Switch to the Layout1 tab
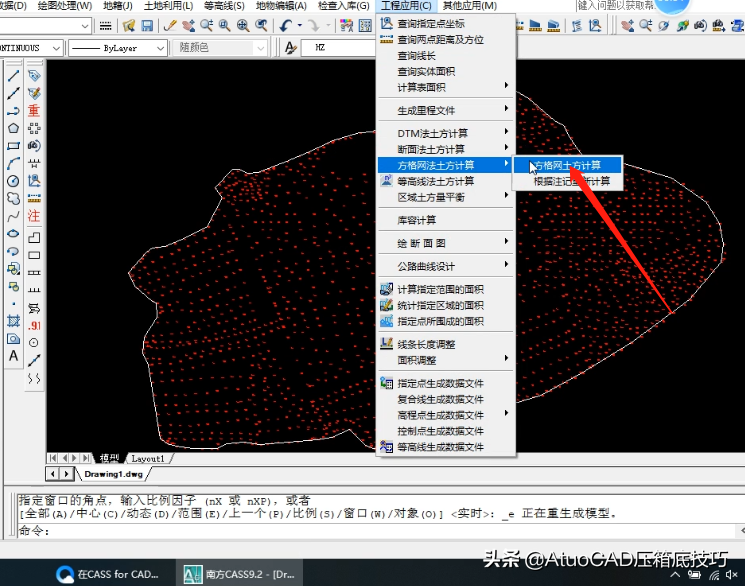 [x=148, y=458]
